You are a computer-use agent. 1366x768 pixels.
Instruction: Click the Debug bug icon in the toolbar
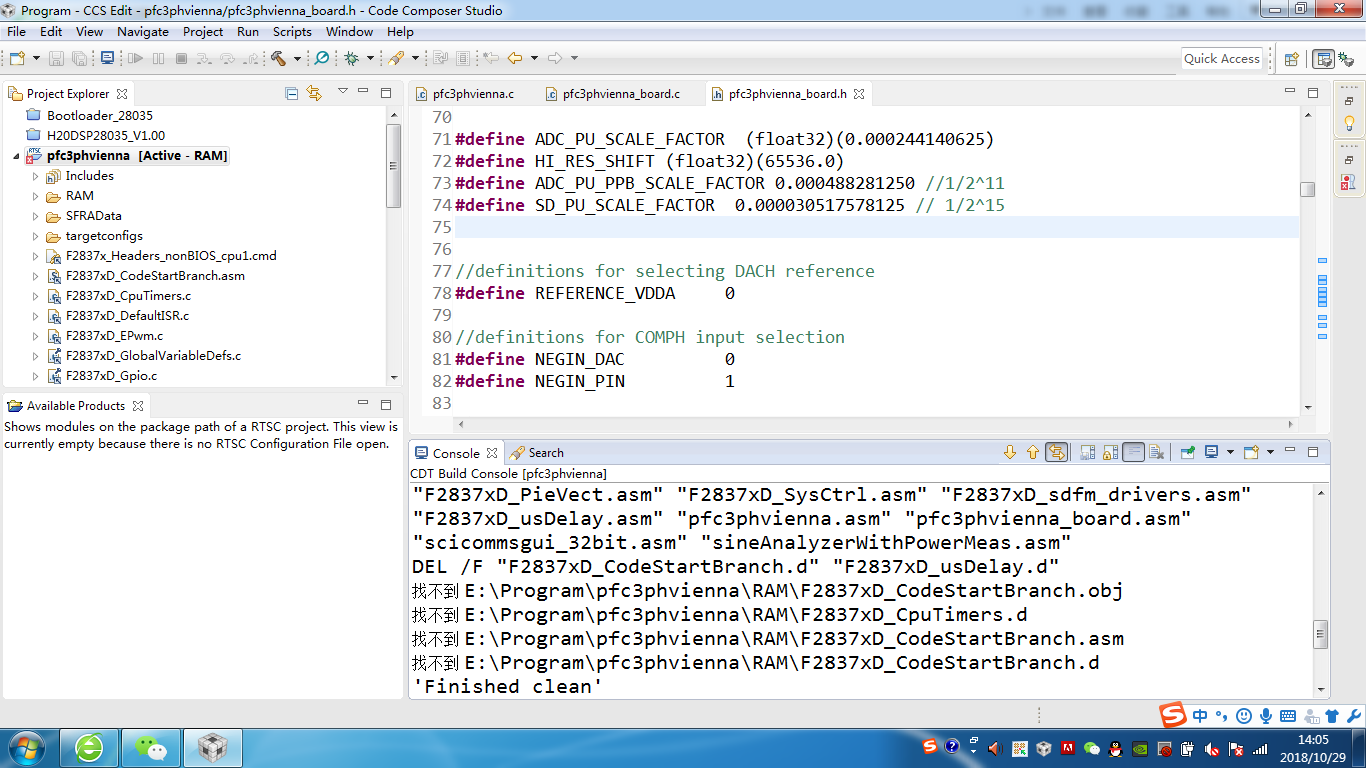[351, 59]
